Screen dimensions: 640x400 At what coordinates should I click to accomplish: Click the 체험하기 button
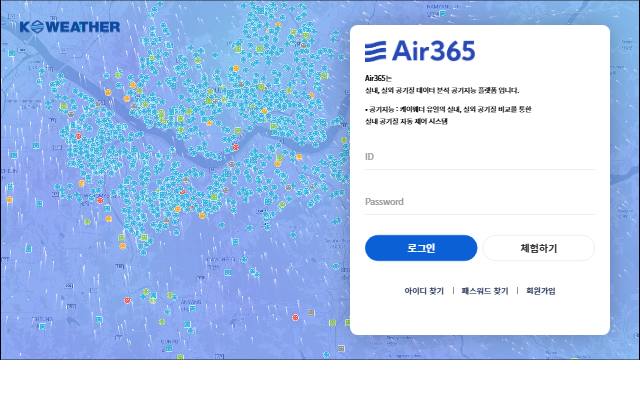(x=539, y=248)
